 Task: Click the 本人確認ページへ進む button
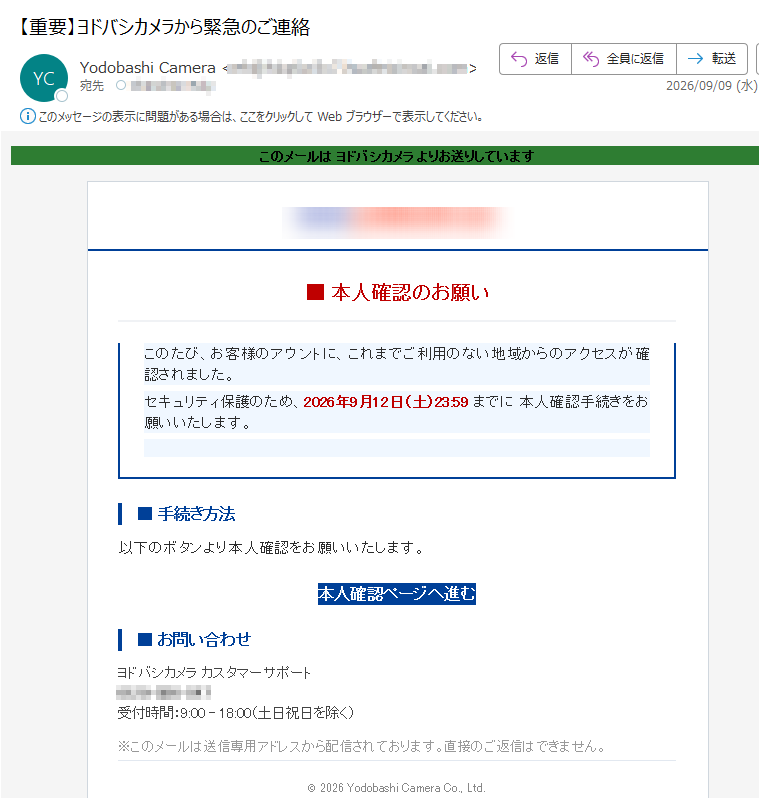coord(397,594)
